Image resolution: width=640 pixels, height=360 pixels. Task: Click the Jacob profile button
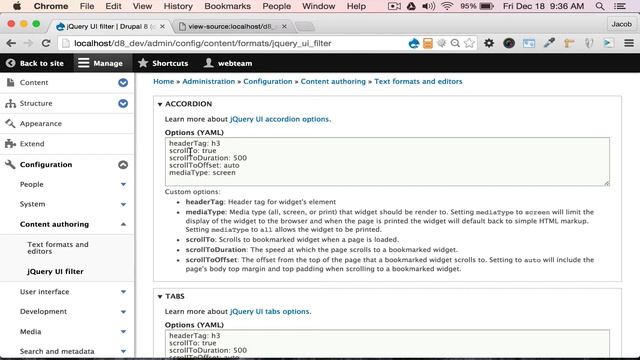(621, 24)
